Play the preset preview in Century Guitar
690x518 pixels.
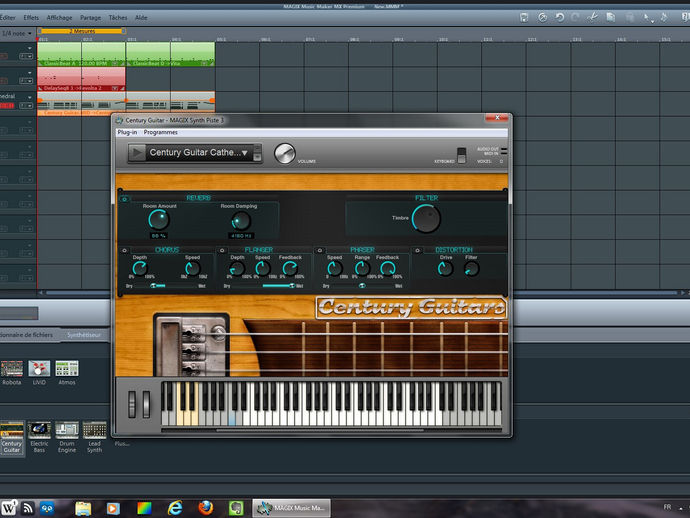coord(137,153)
